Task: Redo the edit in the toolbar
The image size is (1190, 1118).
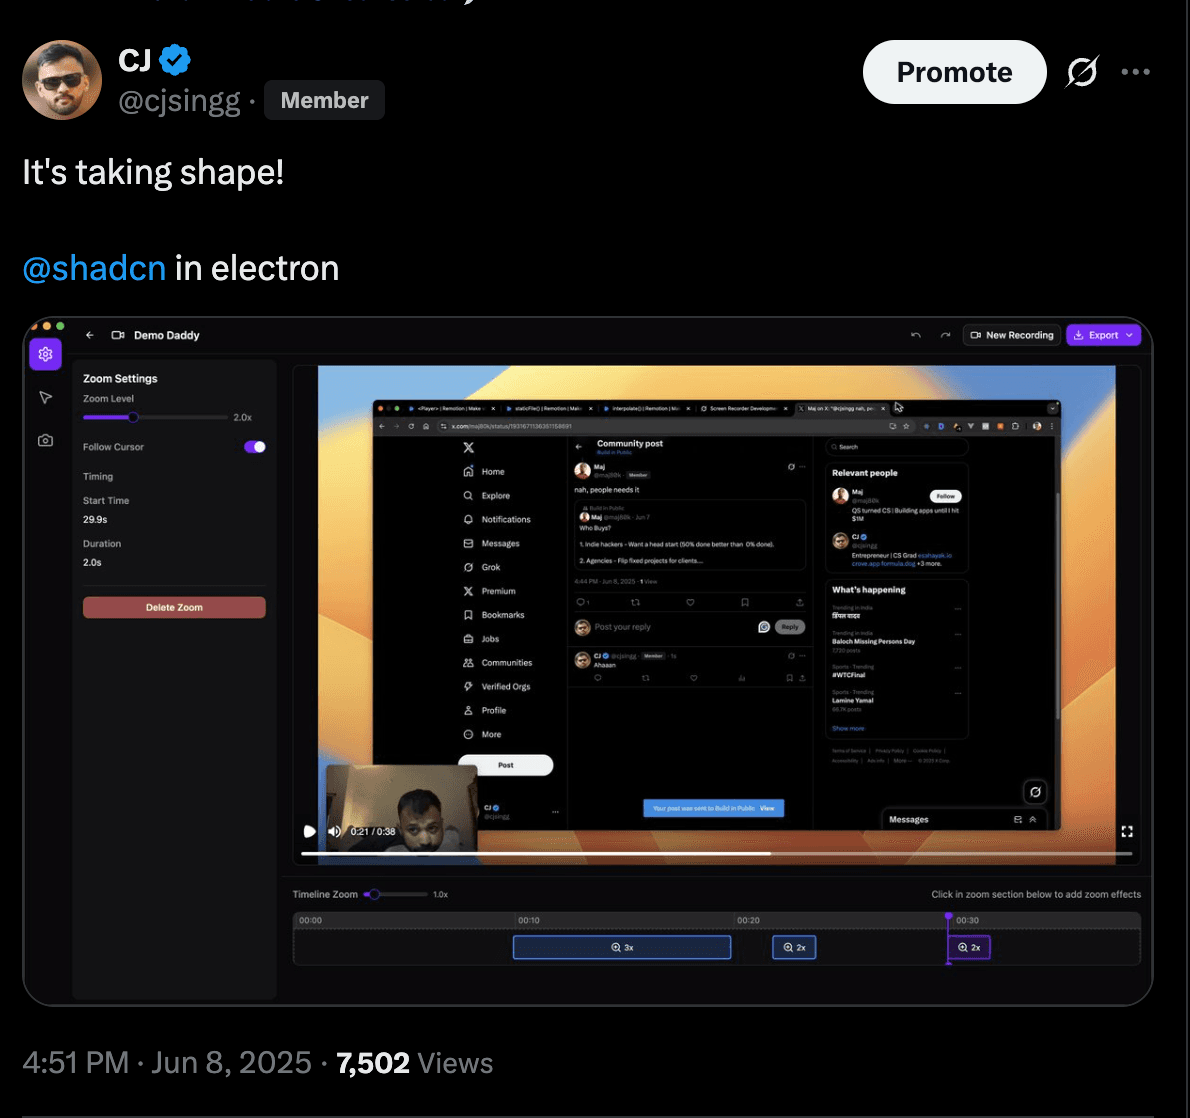Action: [945, 335]
